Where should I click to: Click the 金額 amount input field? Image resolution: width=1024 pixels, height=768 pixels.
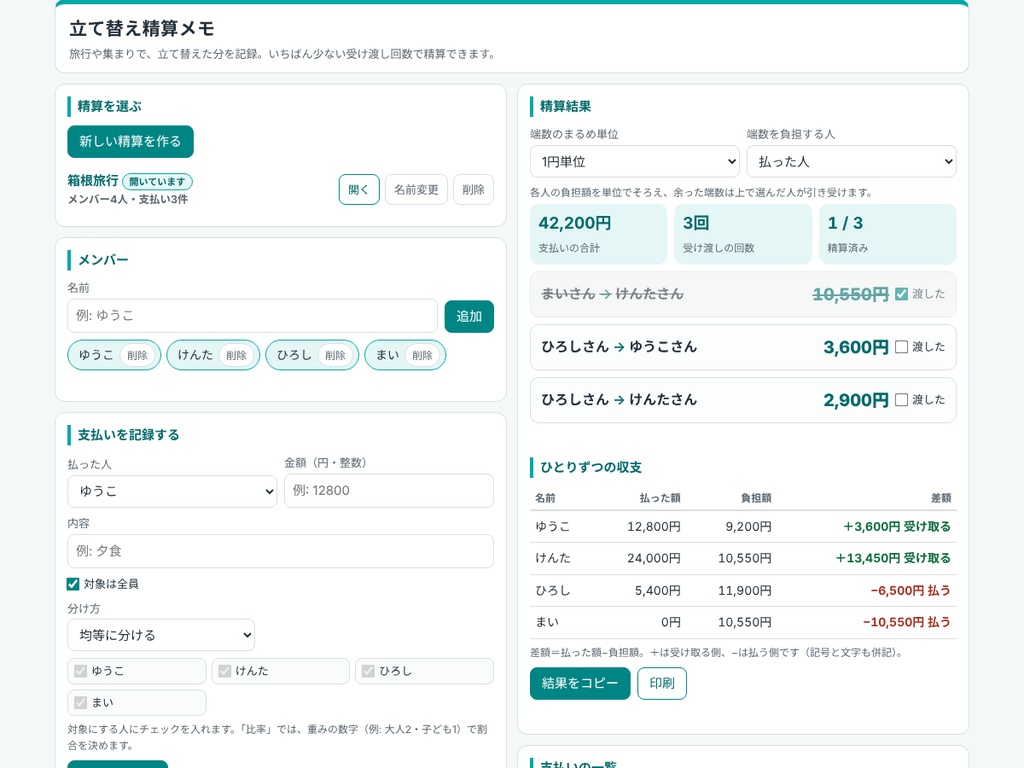389,490
